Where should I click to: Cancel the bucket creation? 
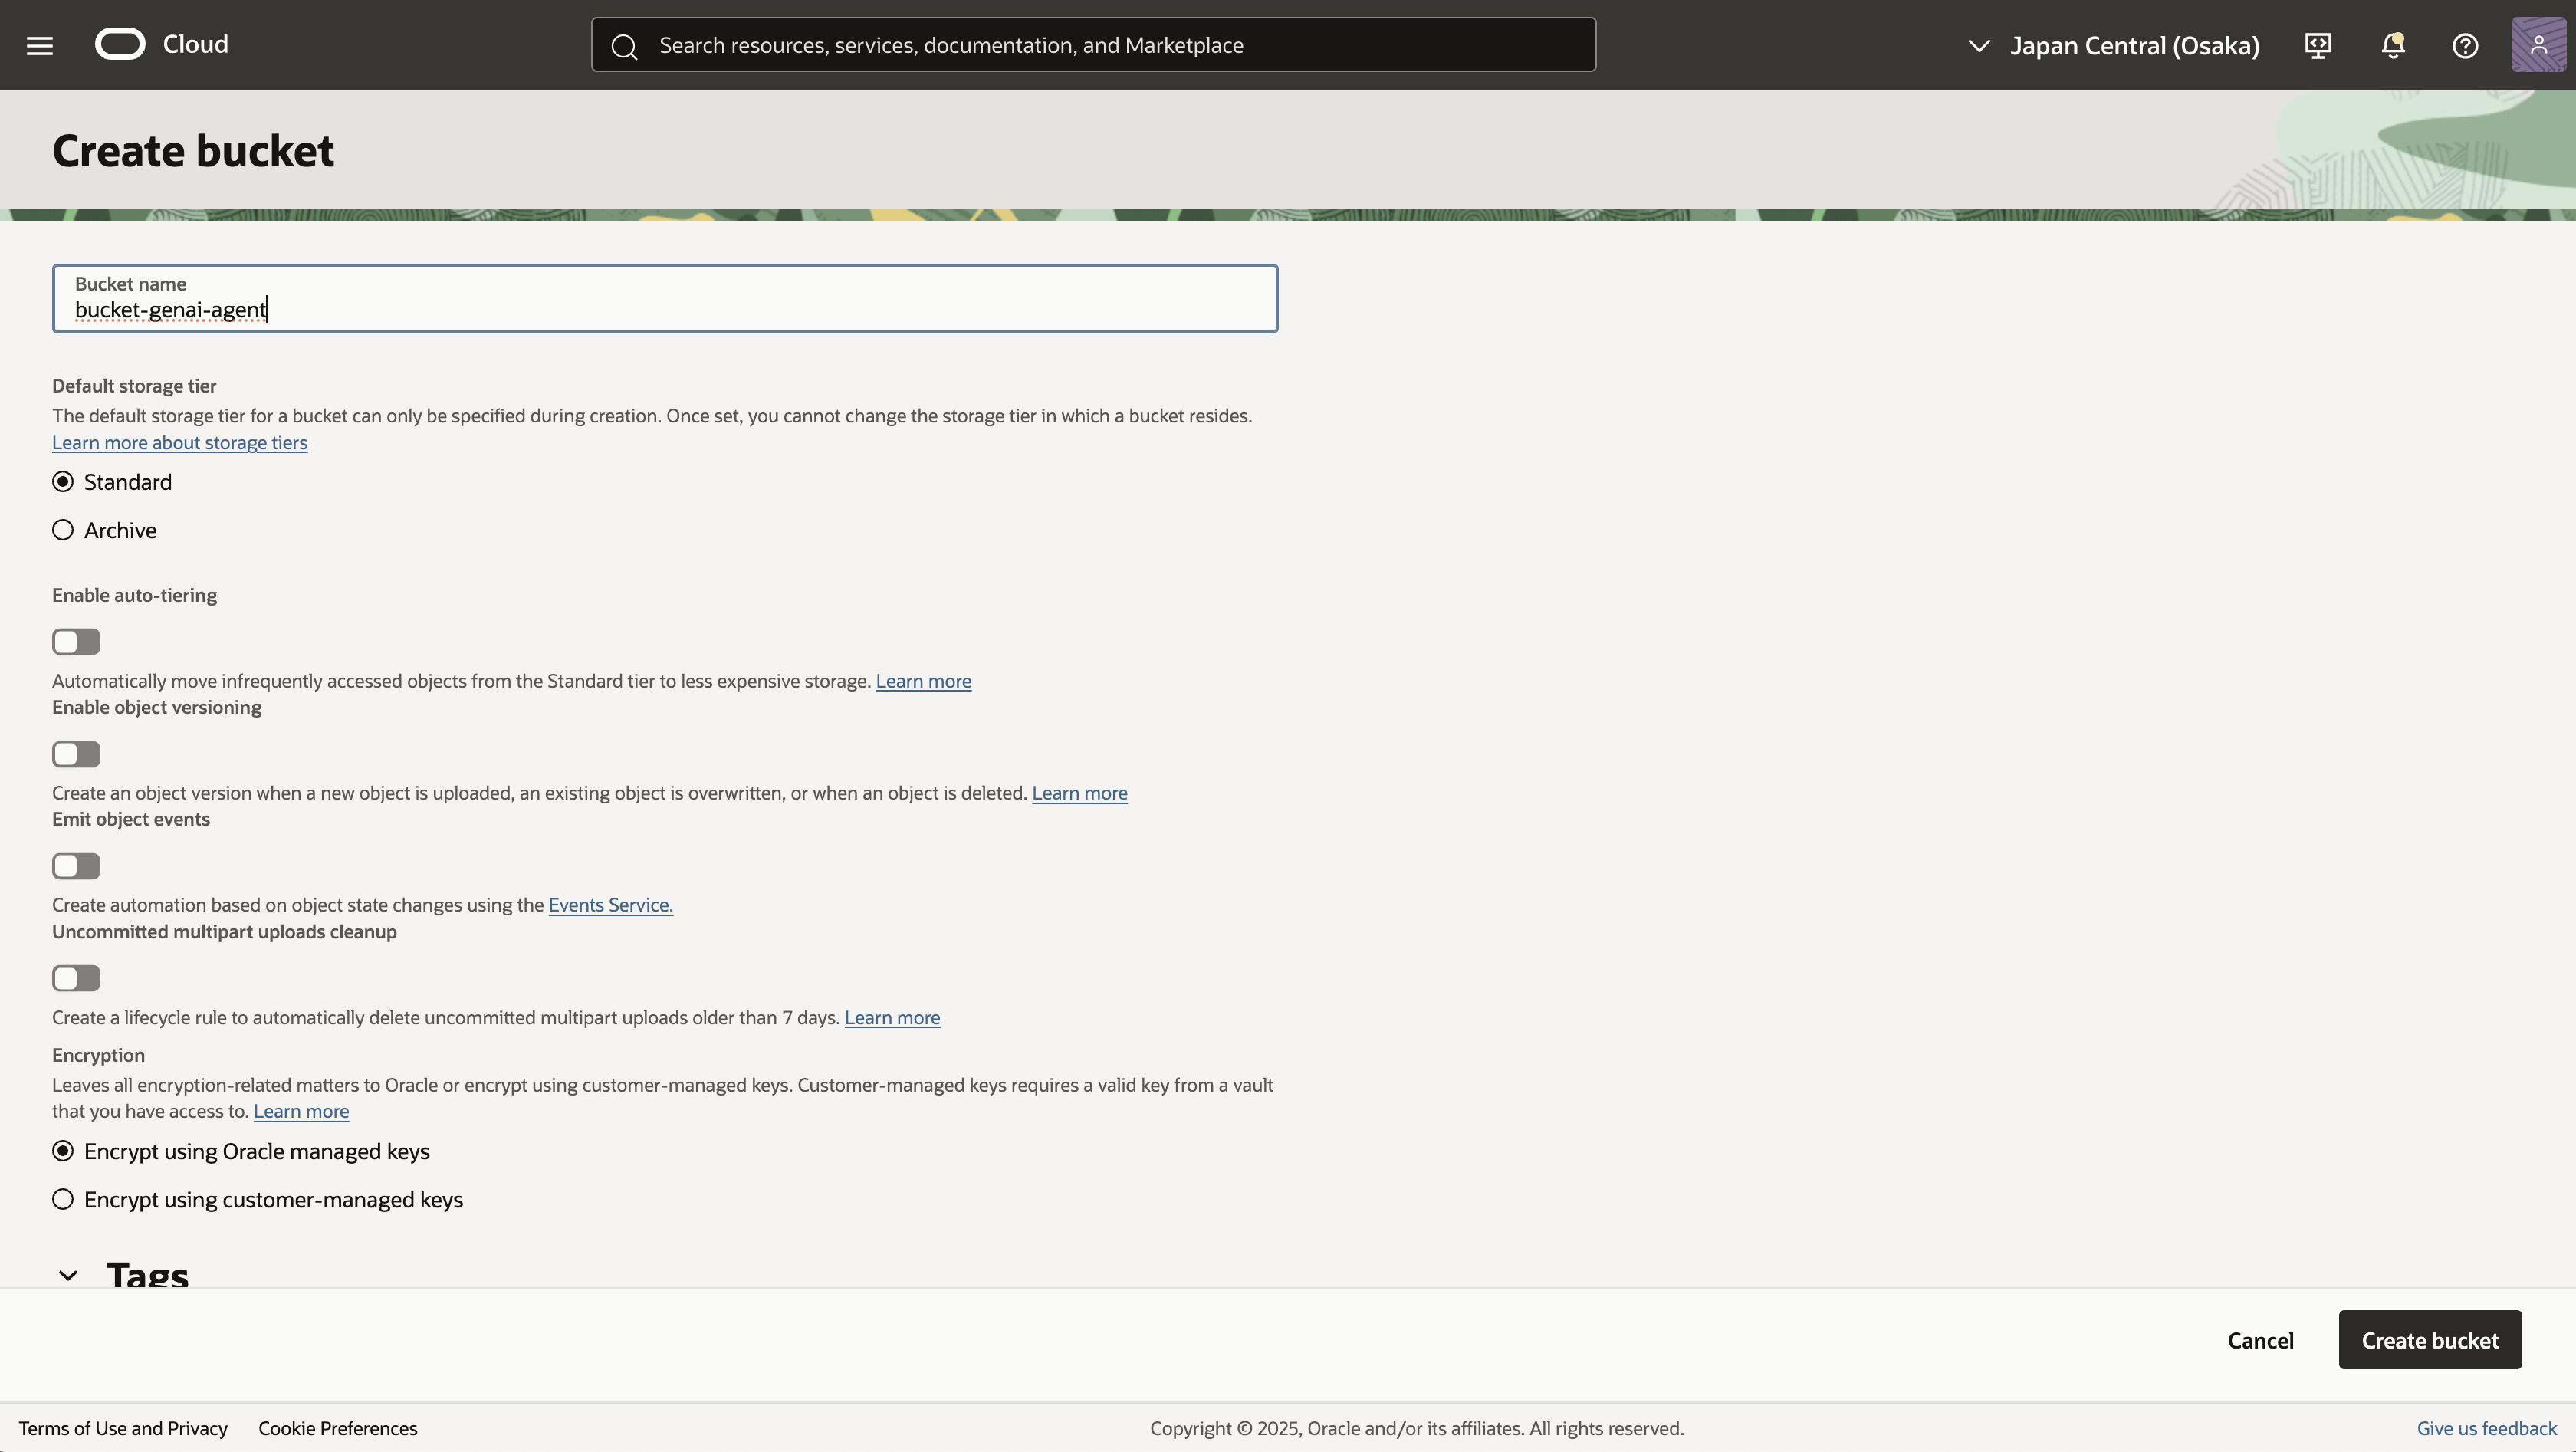(x=2260, y=1340)
